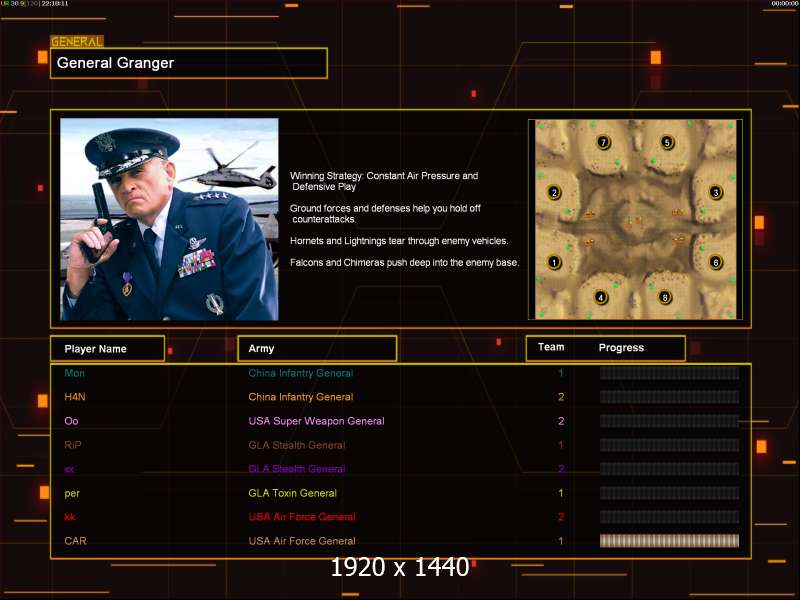The image size is (800, 600).
Task: Click kk's loading progress bar
Action: coord(669,517)
